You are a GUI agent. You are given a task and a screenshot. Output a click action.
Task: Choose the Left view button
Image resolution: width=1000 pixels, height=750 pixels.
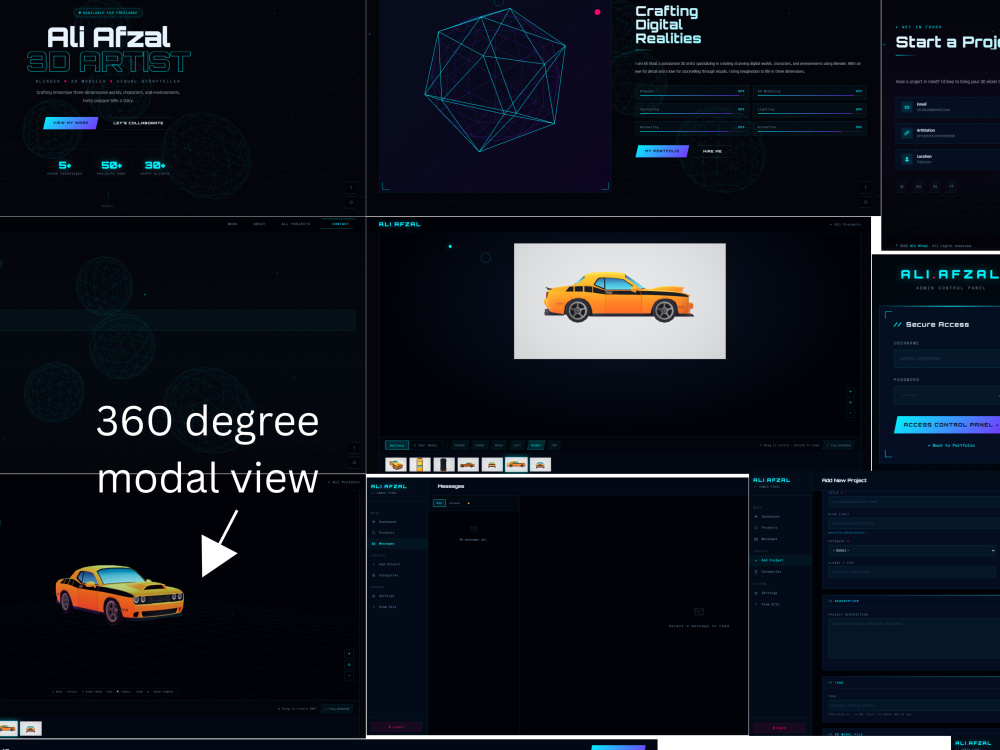tap(517, 445)
